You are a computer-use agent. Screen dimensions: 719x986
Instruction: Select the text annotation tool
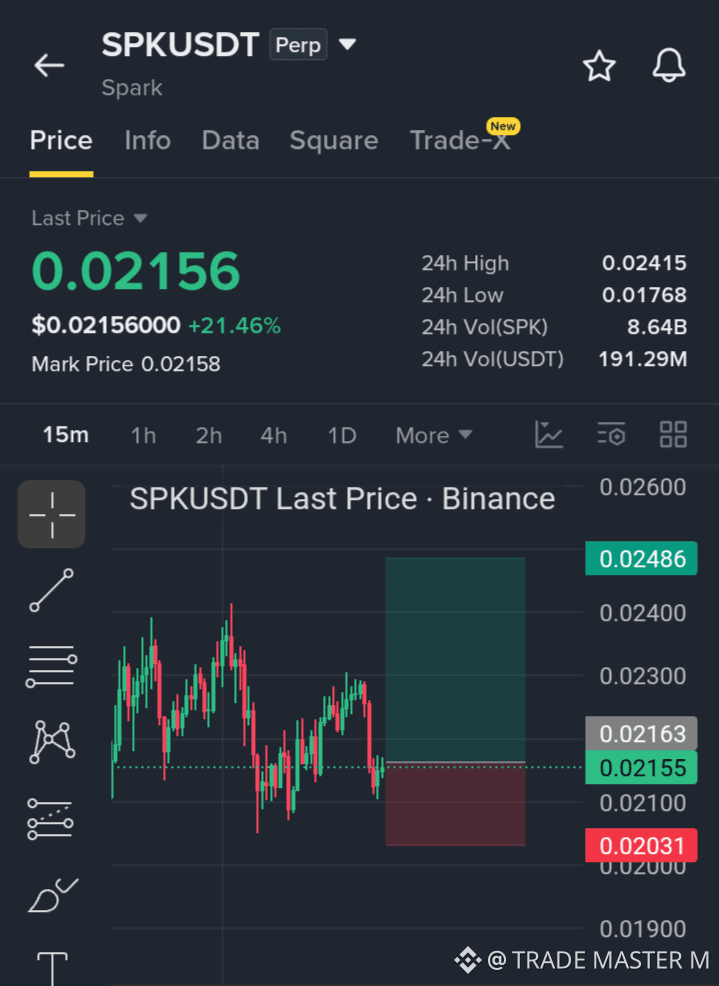tap(52, 968)
